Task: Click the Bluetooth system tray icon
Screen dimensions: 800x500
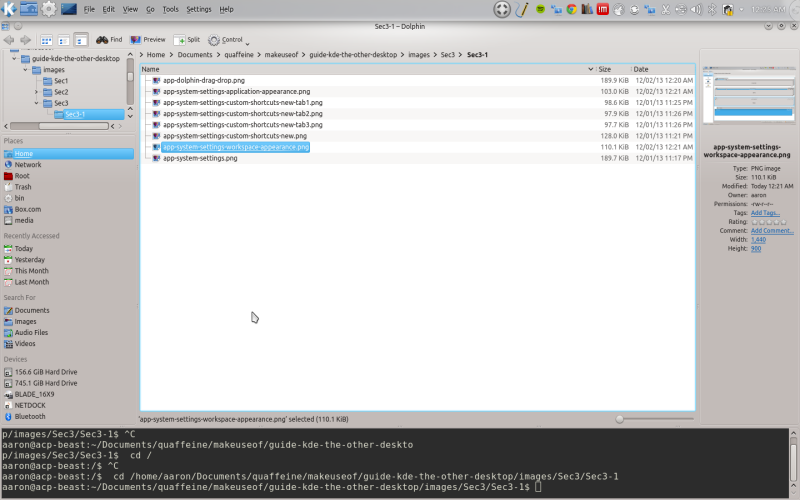Action: (712, 9)
